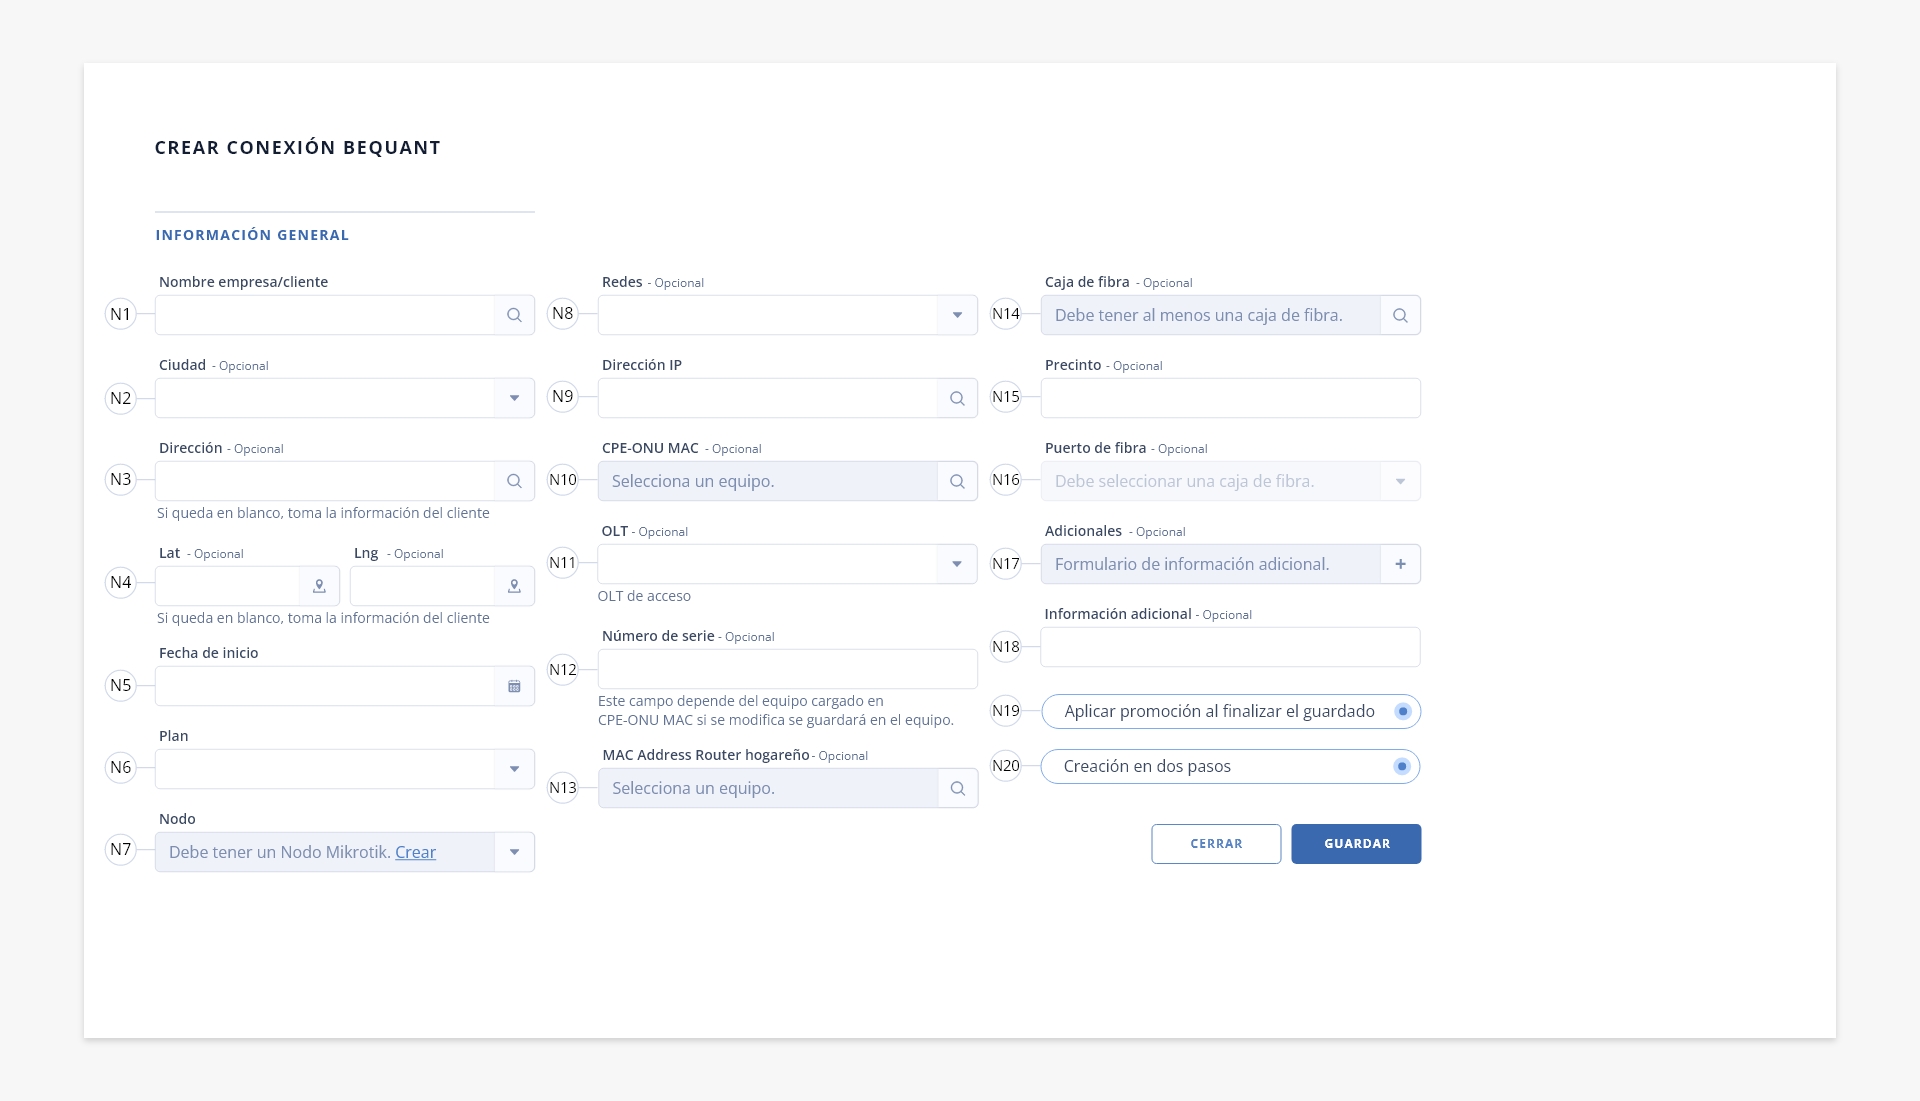The image size is (1920, 1101).
Task: Click the Precinto input field
Action: click(x=1230, y=398)
